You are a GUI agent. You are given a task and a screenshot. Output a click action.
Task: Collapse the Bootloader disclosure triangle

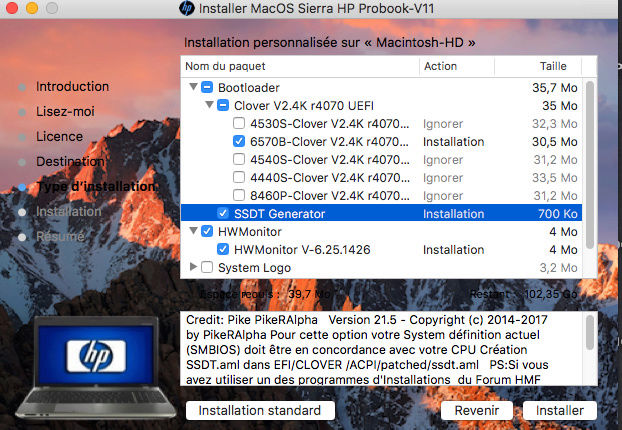(x=193, y=87)
